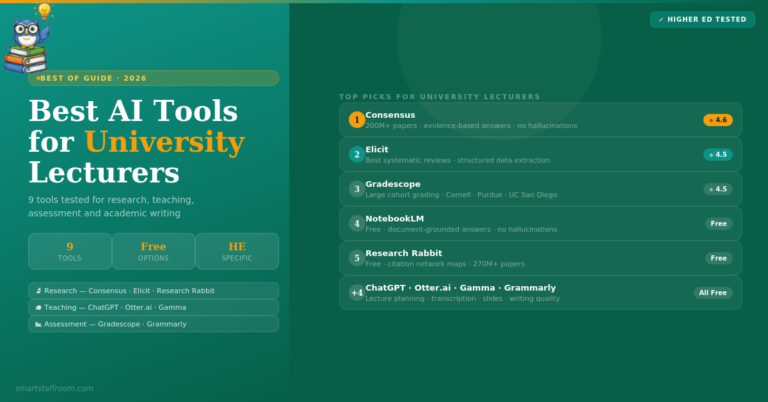The width and height of the screenshot is (768, 402).
Task: Click the Research category icon in the list
Action: coord(38,291)
